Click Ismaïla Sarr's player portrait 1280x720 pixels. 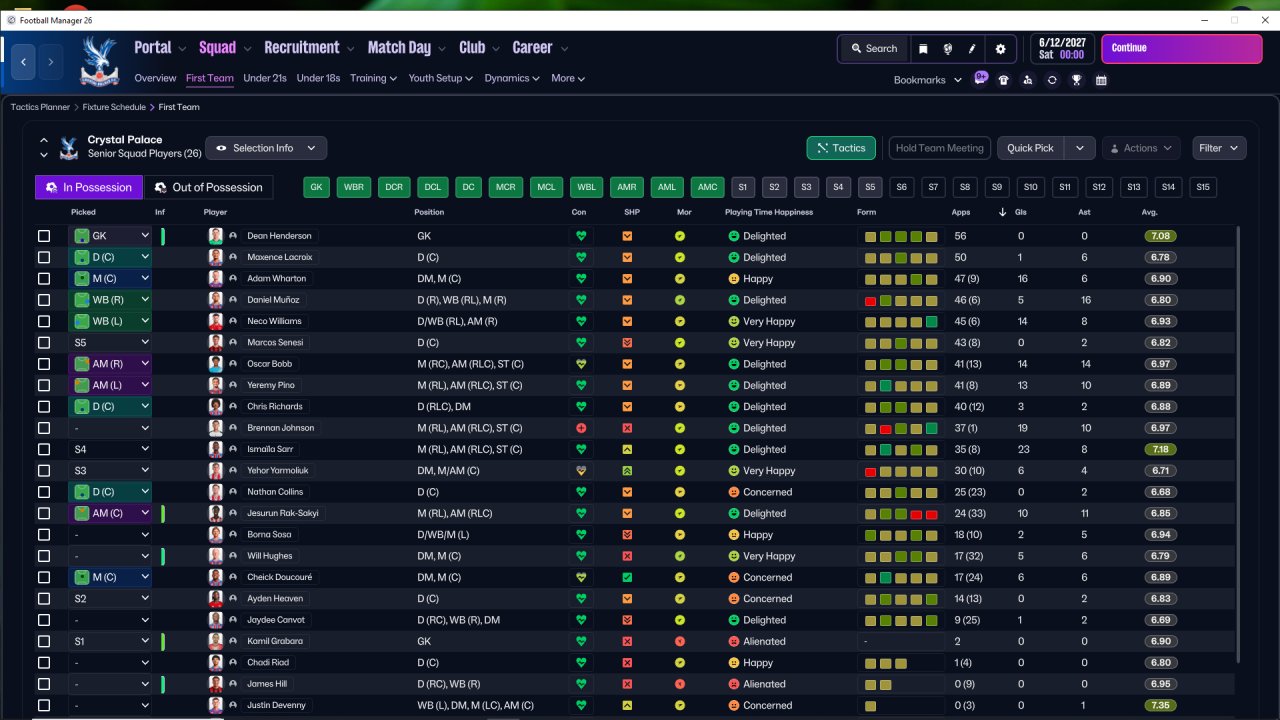215,449
